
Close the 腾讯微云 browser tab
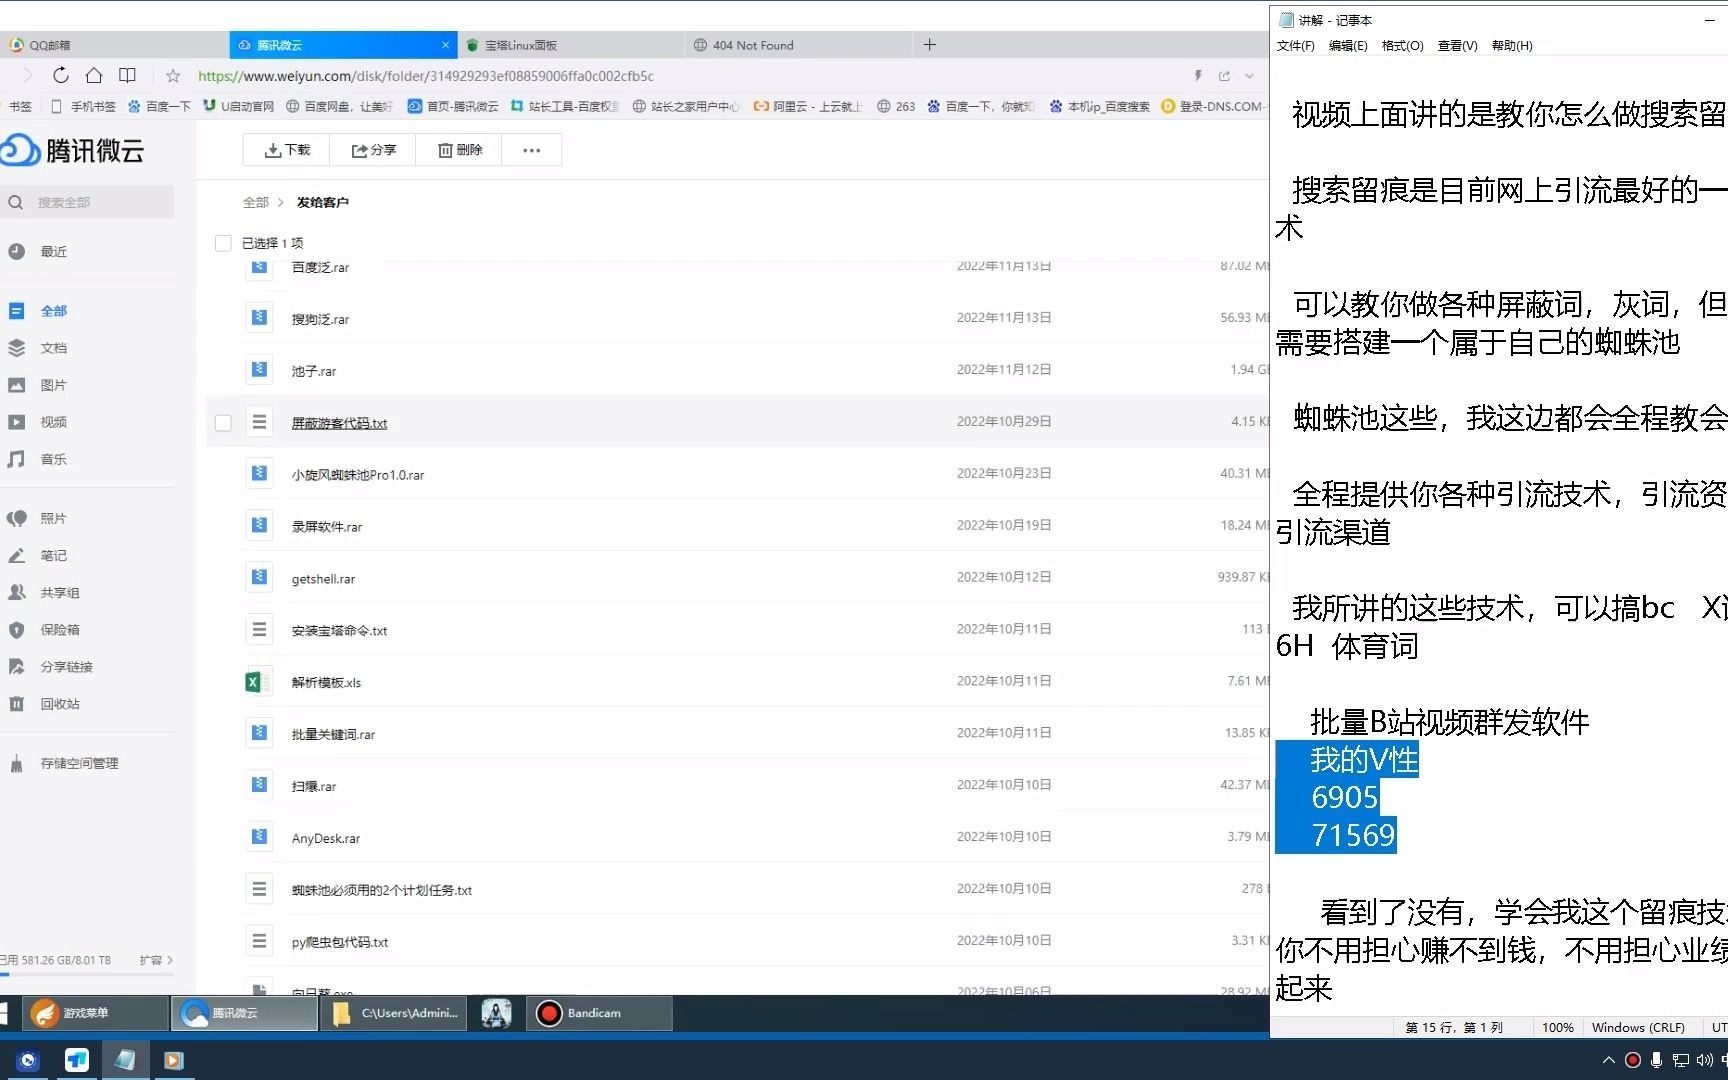pyautogui.click(x=445, y=45)
